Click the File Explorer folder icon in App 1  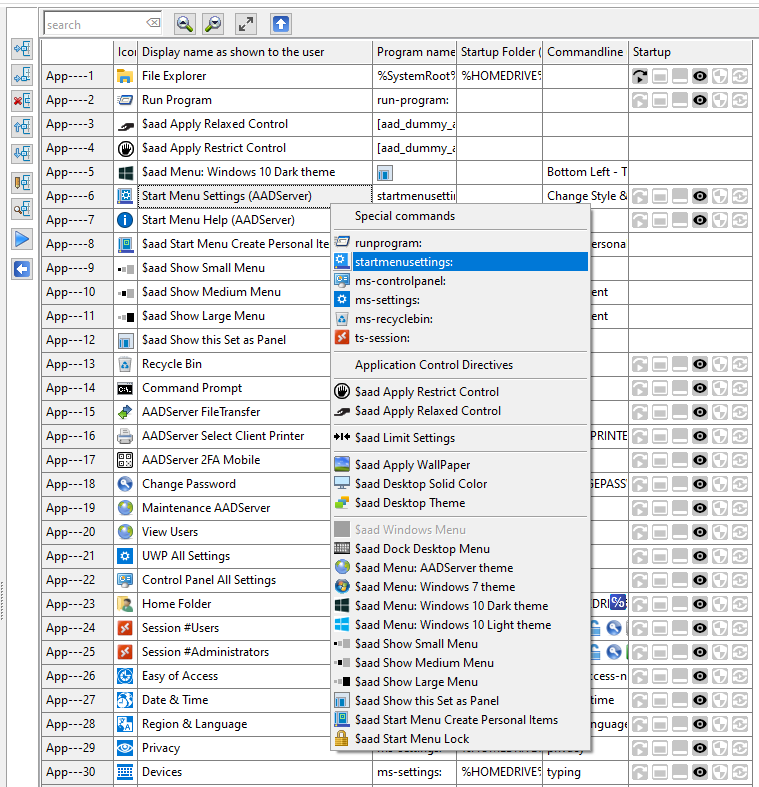click(125, 76)
